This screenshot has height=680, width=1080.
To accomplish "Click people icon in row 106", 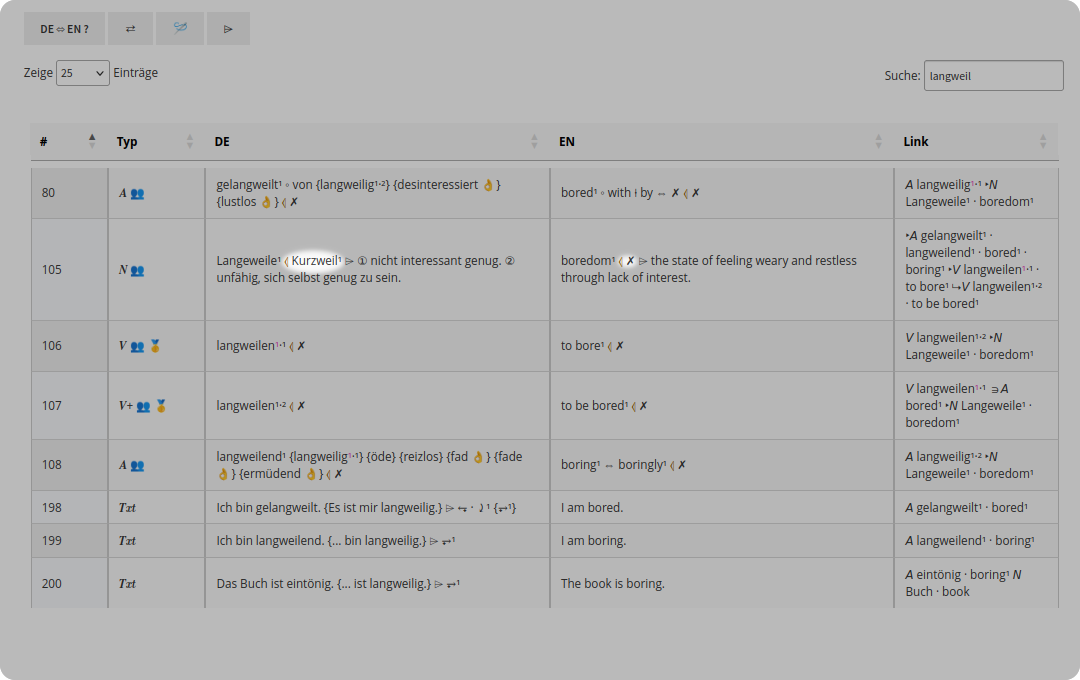I will (x=138, y=346).
